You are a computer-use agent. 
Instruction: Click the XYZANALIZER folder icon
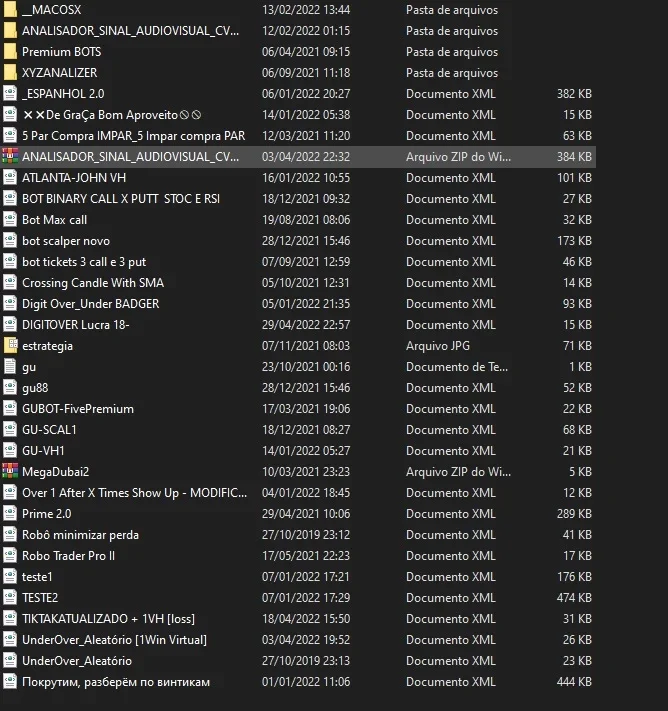[x=10, y=73]
